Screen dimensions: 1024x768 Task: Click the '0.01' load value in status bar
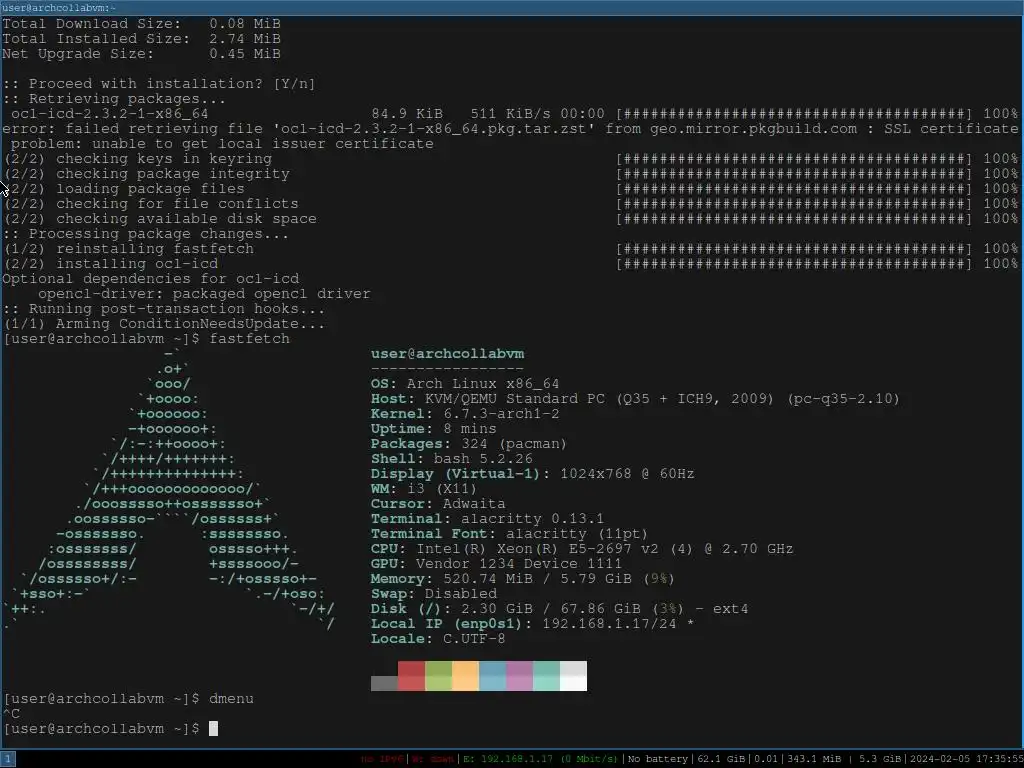click(767, 759)
